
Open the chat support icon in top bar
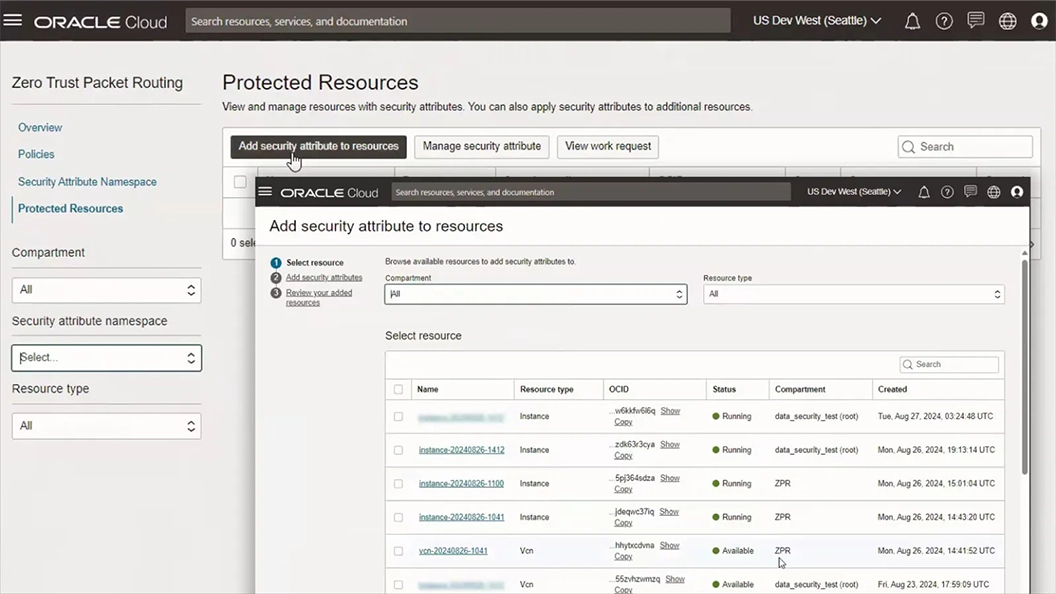[x=976, y=21]
